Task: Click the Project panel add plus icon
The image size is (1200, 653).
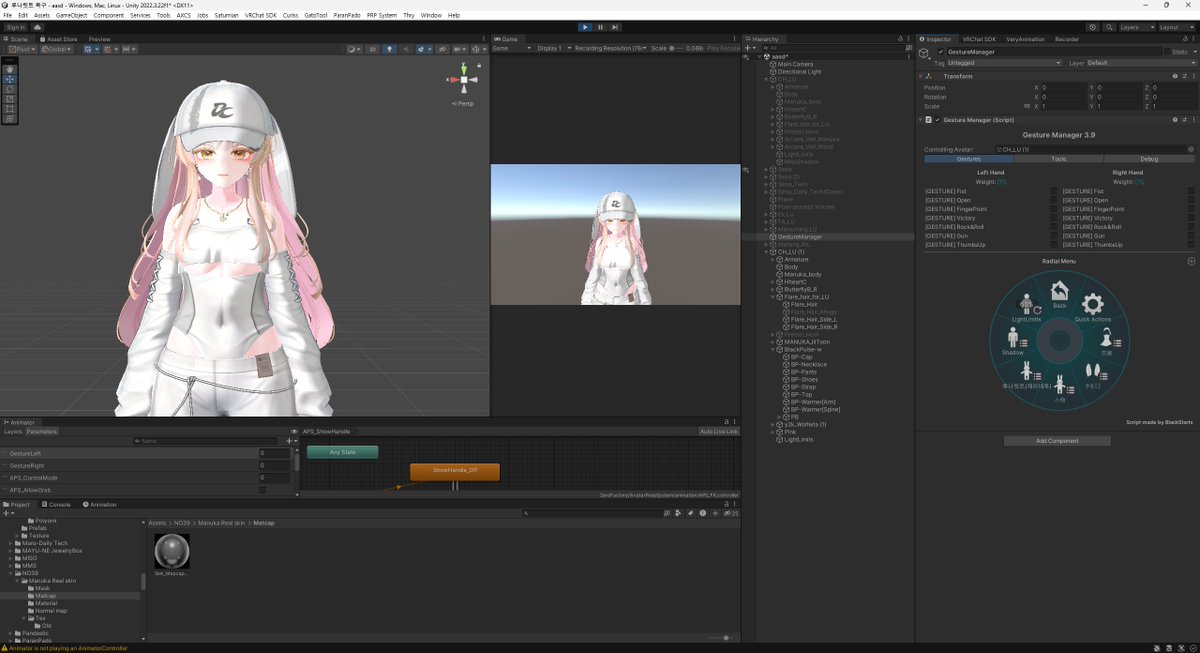Action: 8,513
